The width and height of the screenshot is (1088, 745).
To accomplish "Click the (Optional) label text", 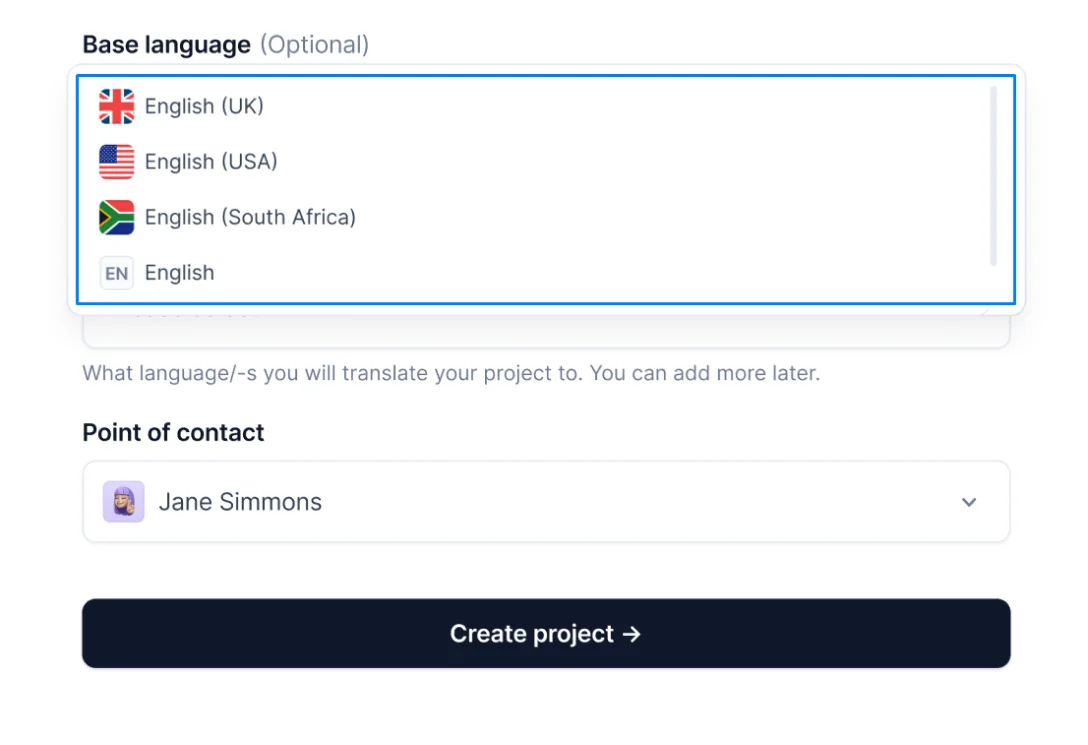I will point(316,44).
